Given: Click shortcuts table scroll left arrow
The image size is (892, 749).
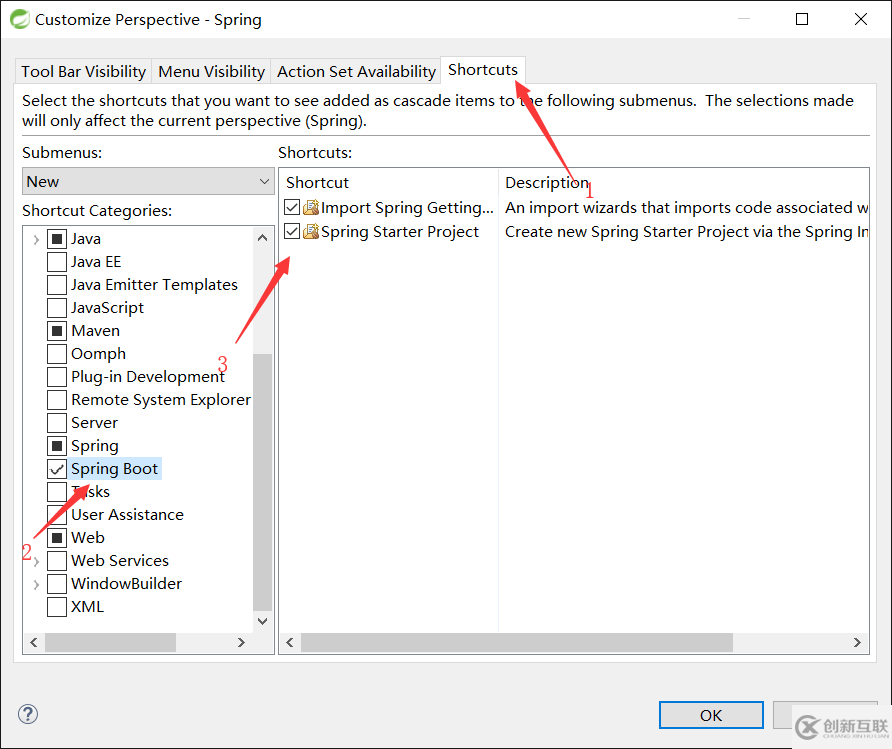Looking at the screenshot, I should tap(290, 643).
